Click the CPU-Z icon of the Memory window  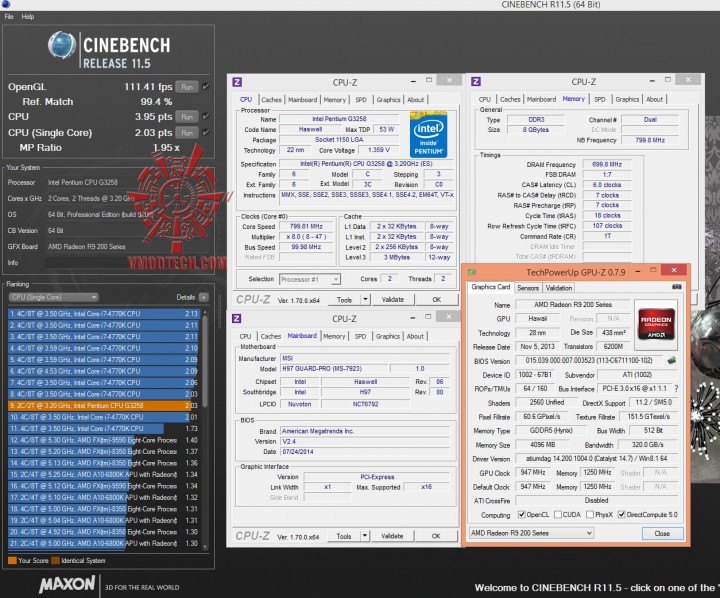(476, 82)
